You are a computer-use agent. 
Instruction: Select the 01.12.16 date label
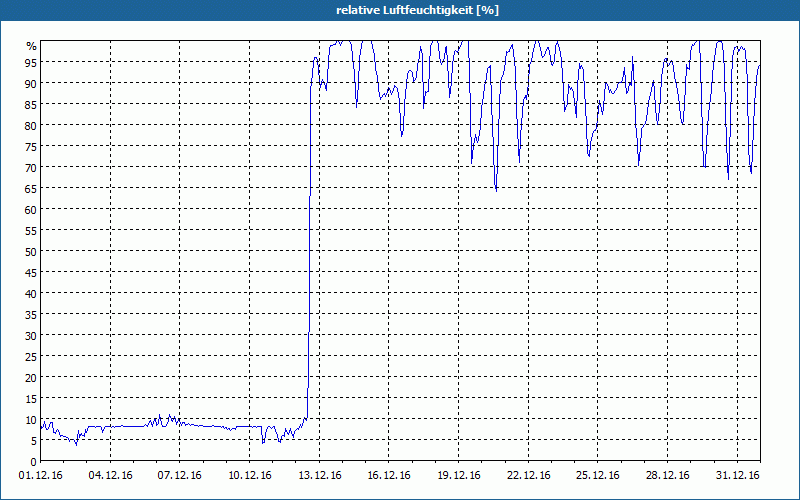(x=41, y=476)
